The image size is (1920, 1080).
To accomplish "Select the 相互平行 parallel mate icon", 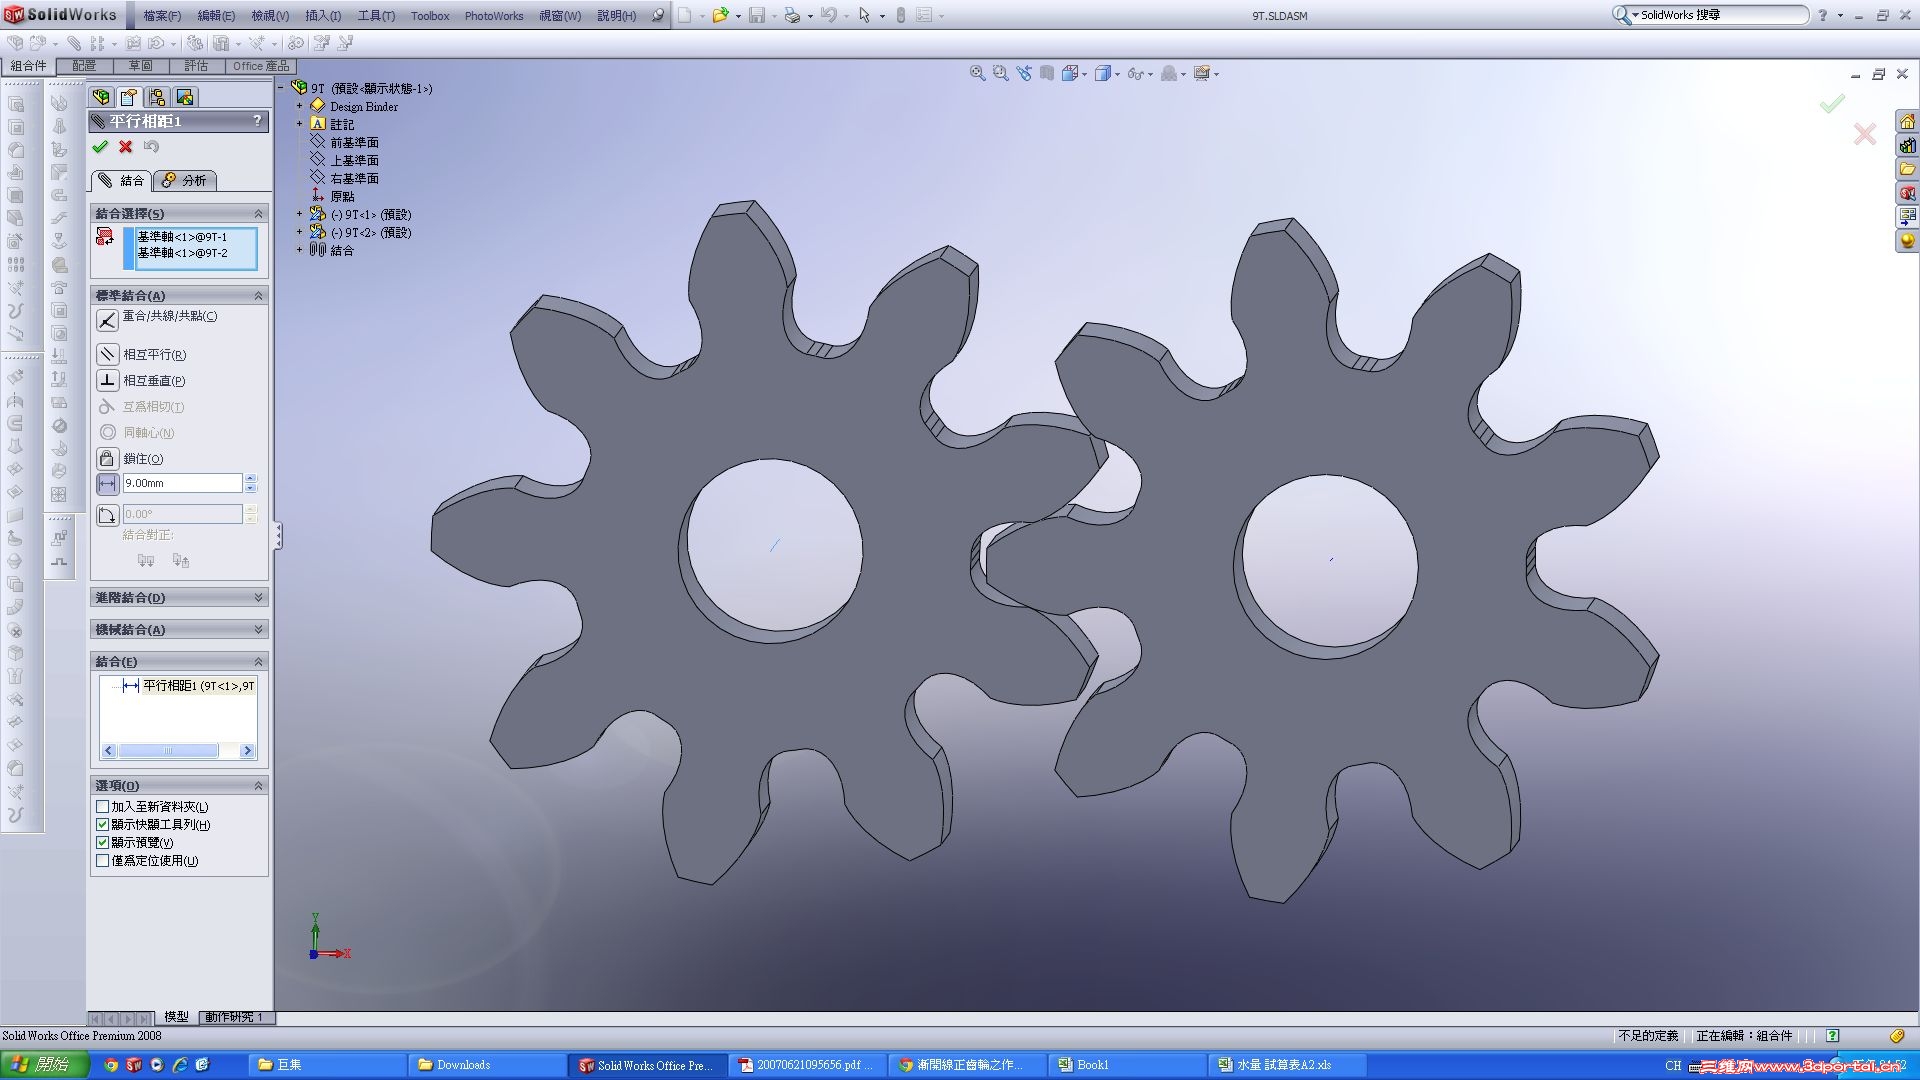I will click(107, 354).
